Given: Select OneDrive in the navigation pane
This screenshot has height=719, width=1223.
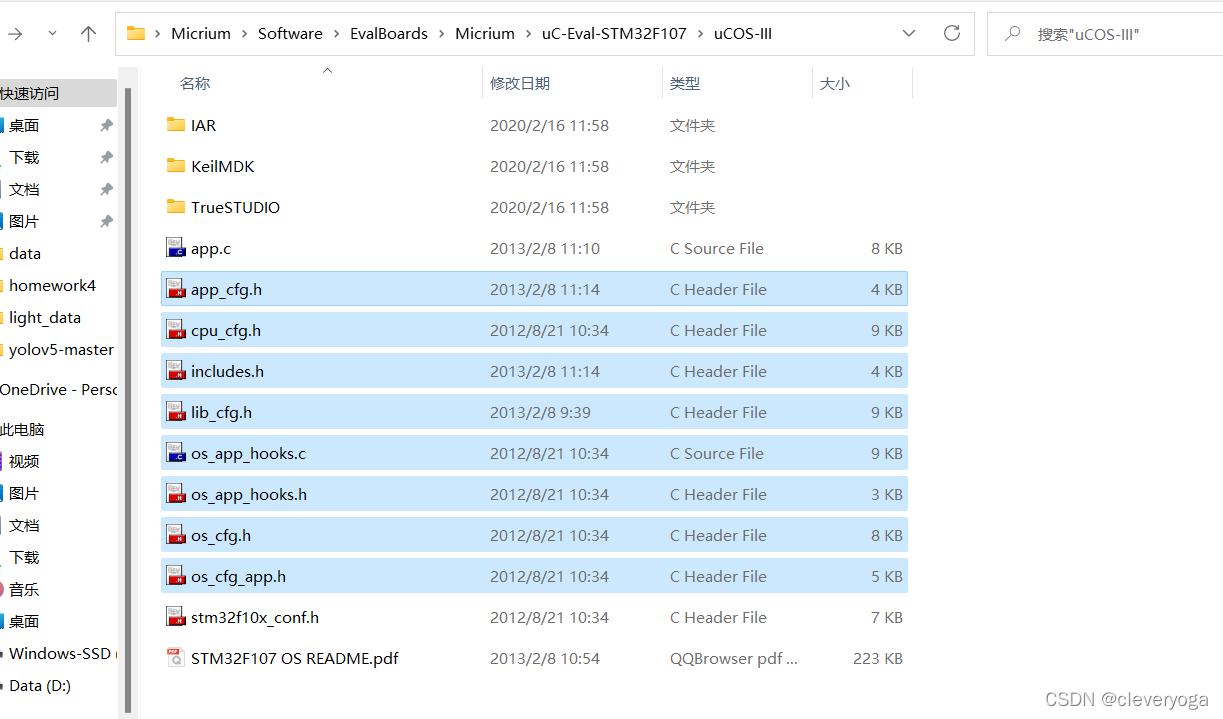Looking at the screenshot, I should (58, 389).
